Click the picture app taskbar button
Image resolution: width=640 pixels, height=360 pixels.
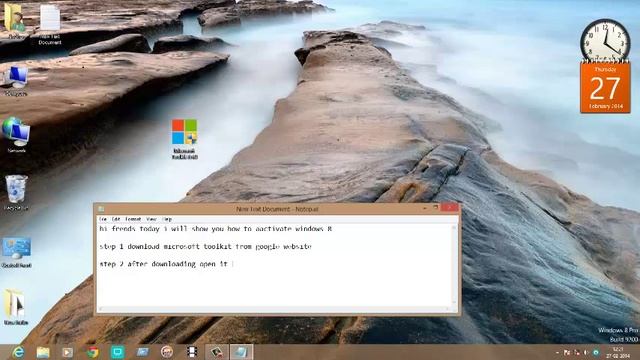coord(216,352)
